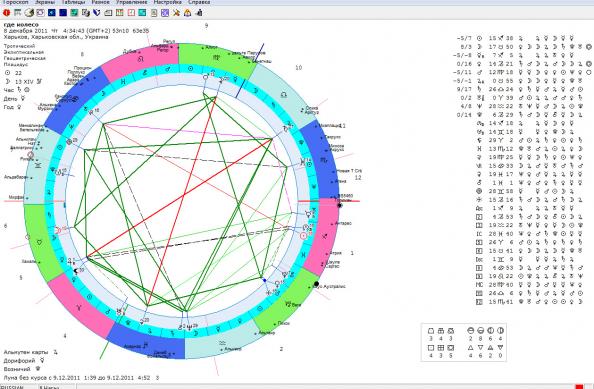Click the blue V-shaped shield toolbar icon

pos(97,13)
